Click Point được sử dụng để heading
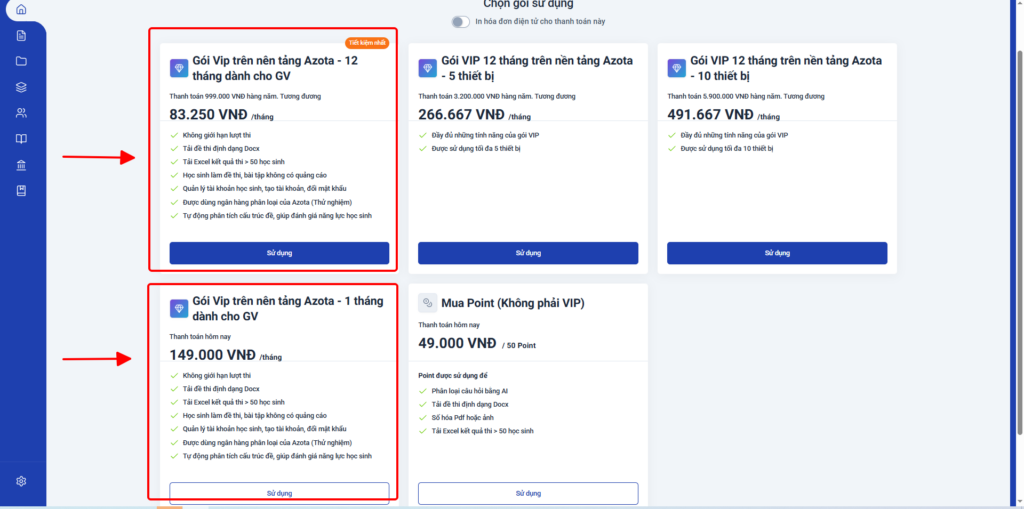The height and width of the screenshot is (509, 1024). 453,375
